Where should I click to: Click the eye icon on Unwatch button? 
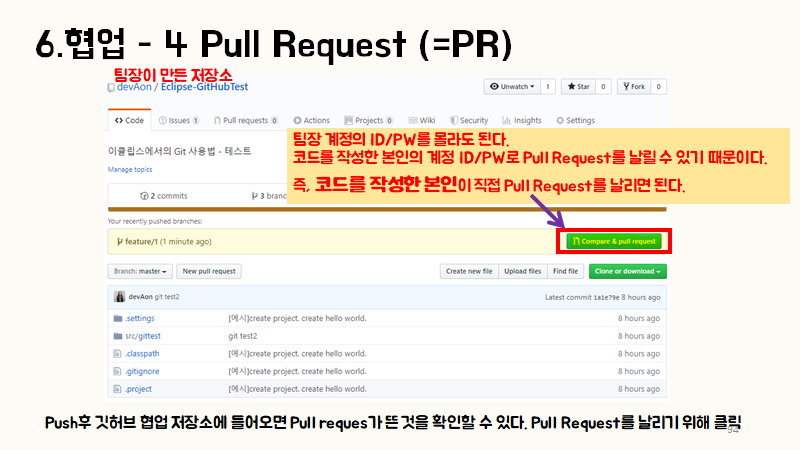(x=494, y=87)
